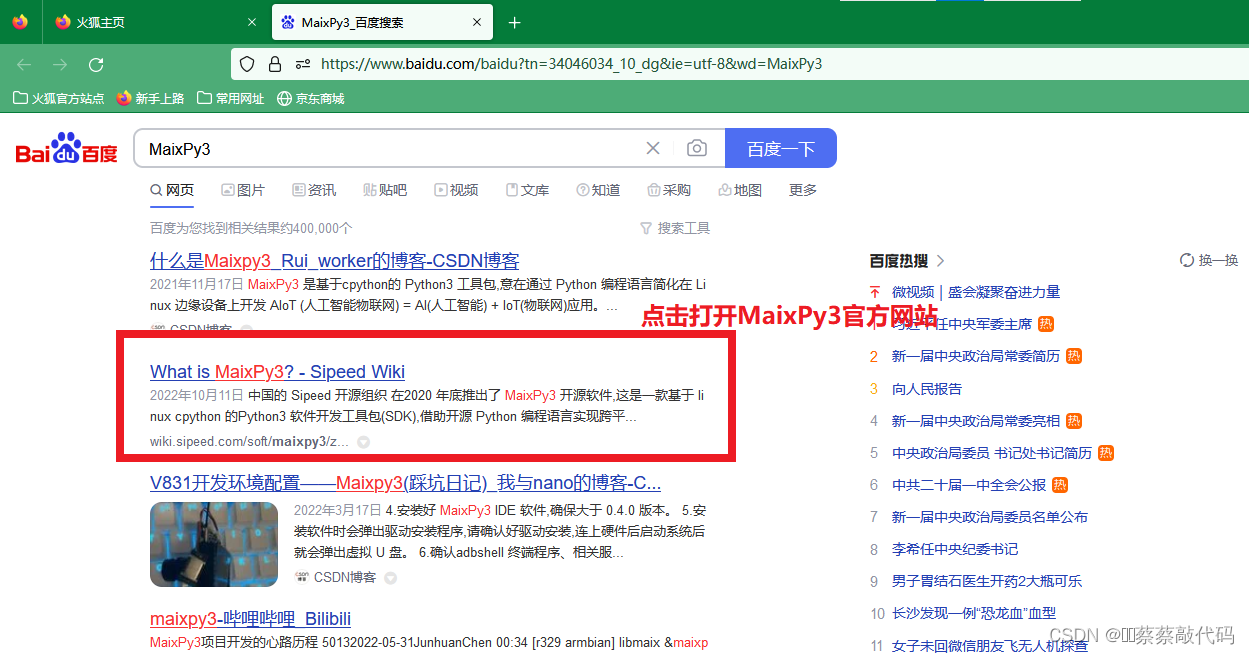Refresh hot searches with 换一换
The height and width of the screenshot is (654, 1249).
[x=1209, y=260]
